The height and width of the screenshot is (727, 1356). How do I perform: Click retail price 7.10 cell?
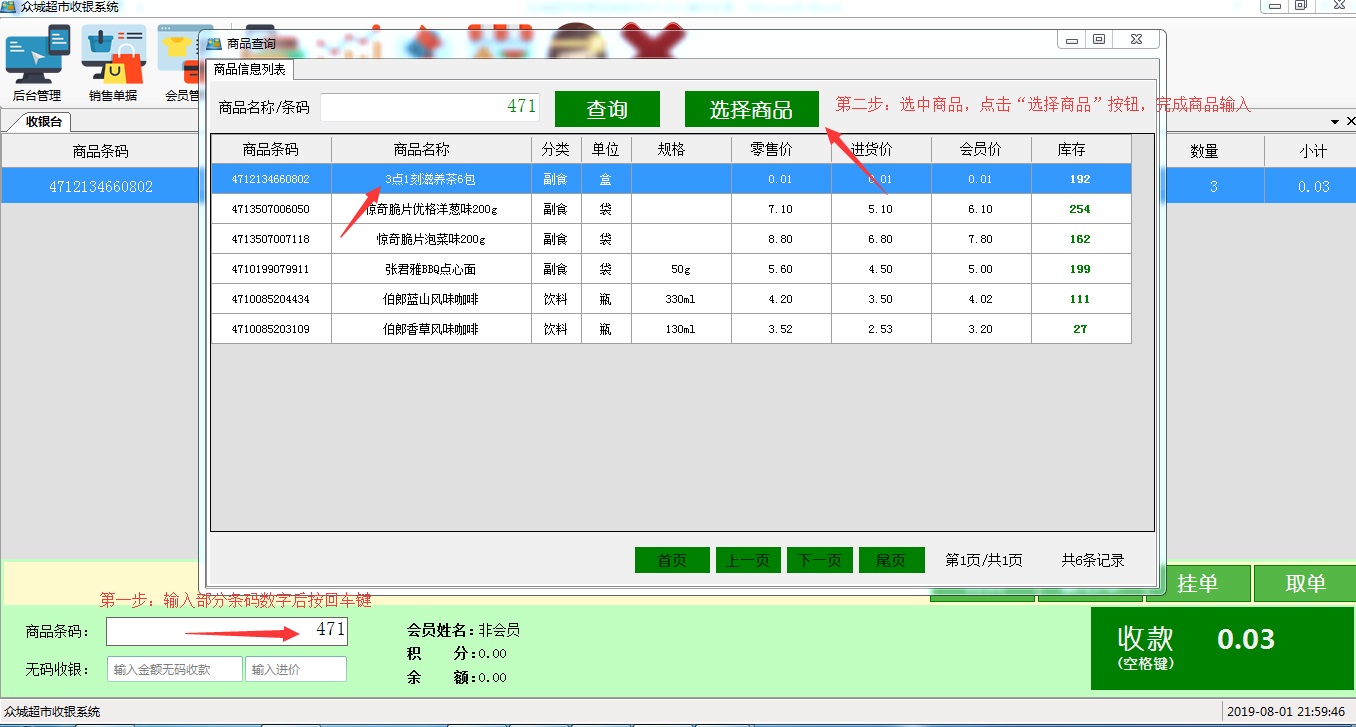point(780,209)
